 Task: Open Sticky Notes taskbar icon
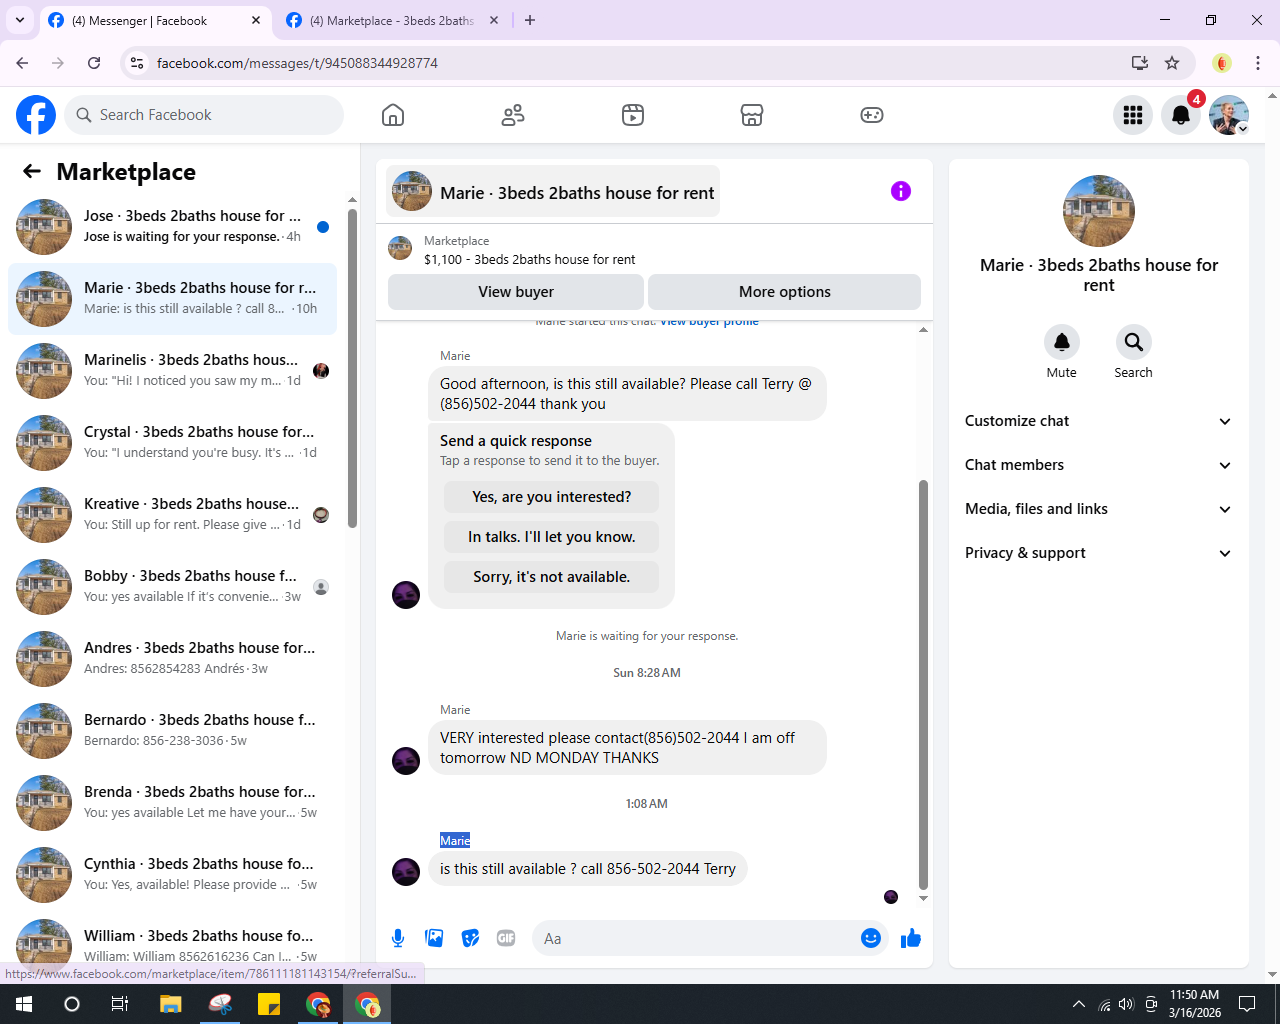(269, 1004)
